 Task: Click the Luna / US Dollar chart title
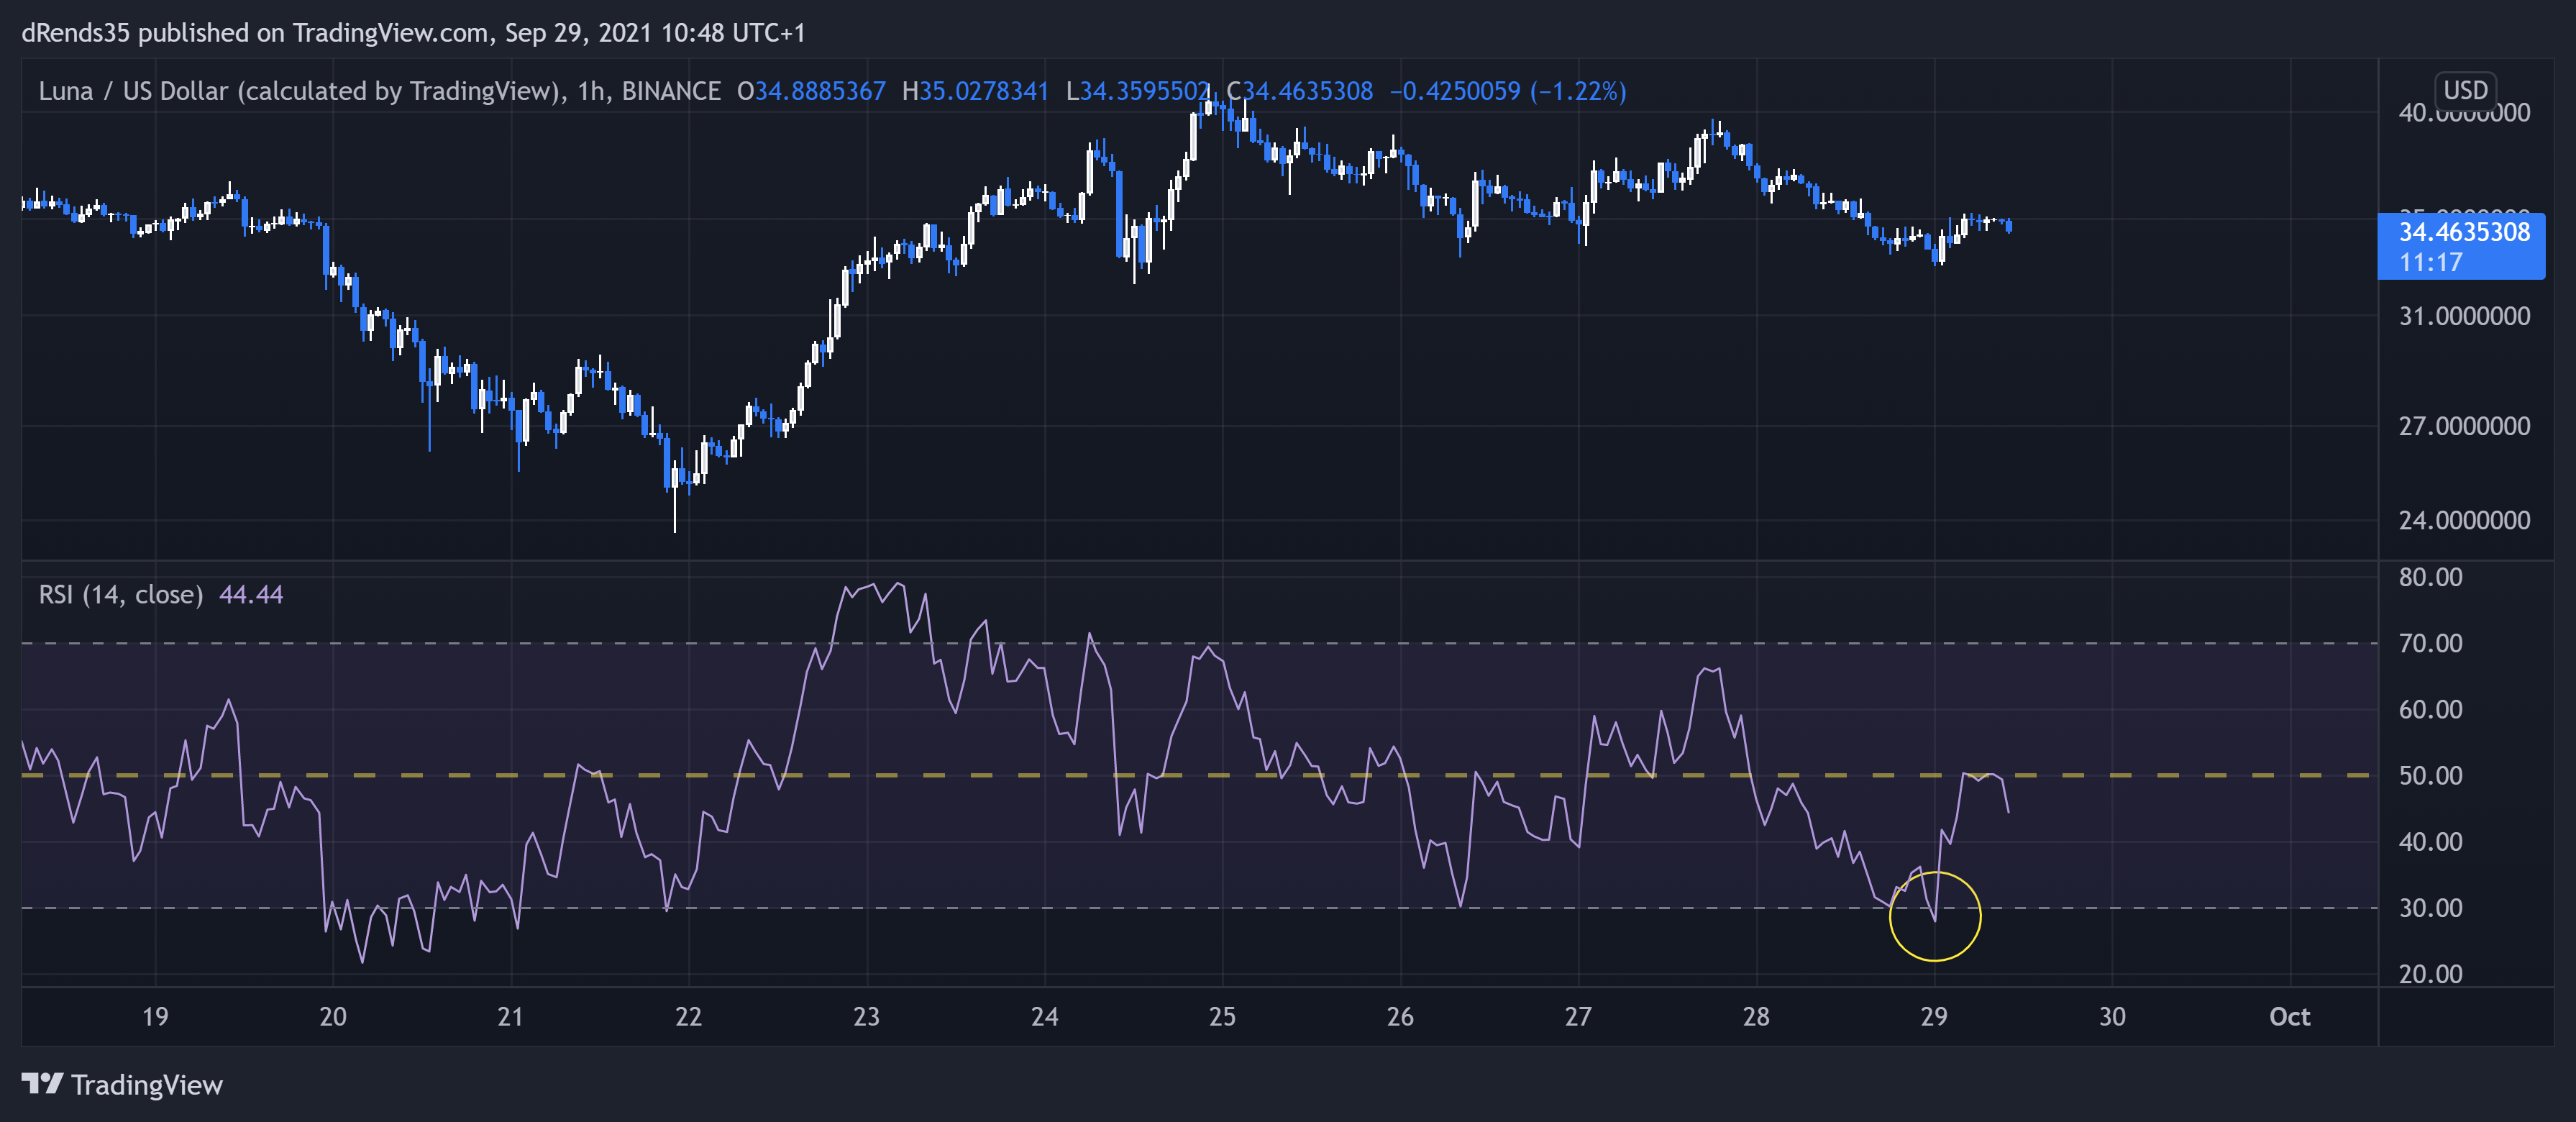click(379, 91)
